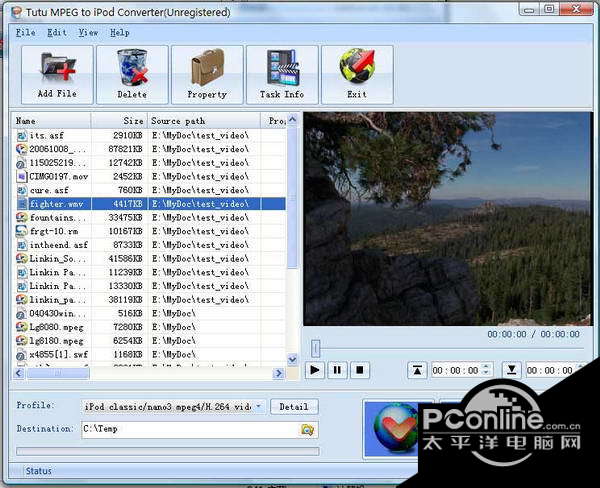Select Linkin Pa 13330KB file icon

[x=22, y=286]
